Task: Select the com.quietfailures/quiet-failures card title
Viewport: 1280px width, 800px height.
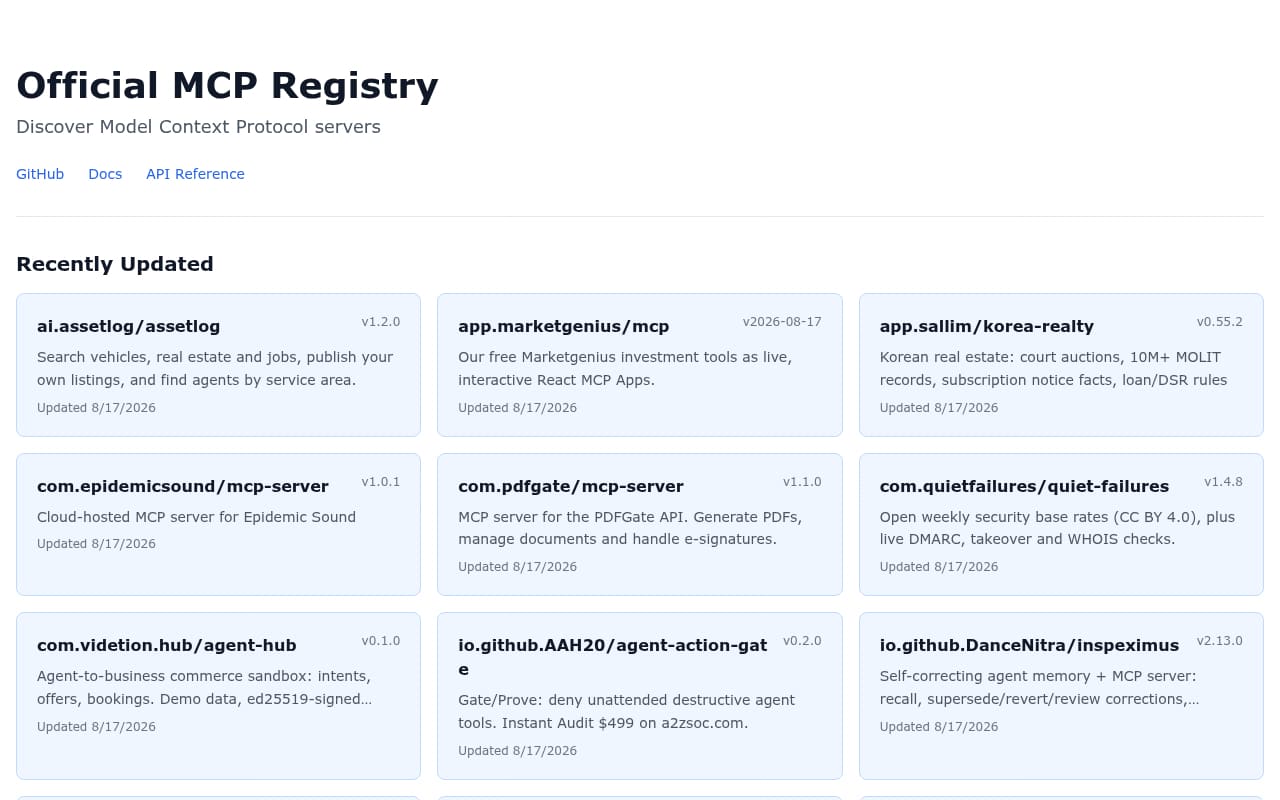Action: click(x=1024, y=486)
